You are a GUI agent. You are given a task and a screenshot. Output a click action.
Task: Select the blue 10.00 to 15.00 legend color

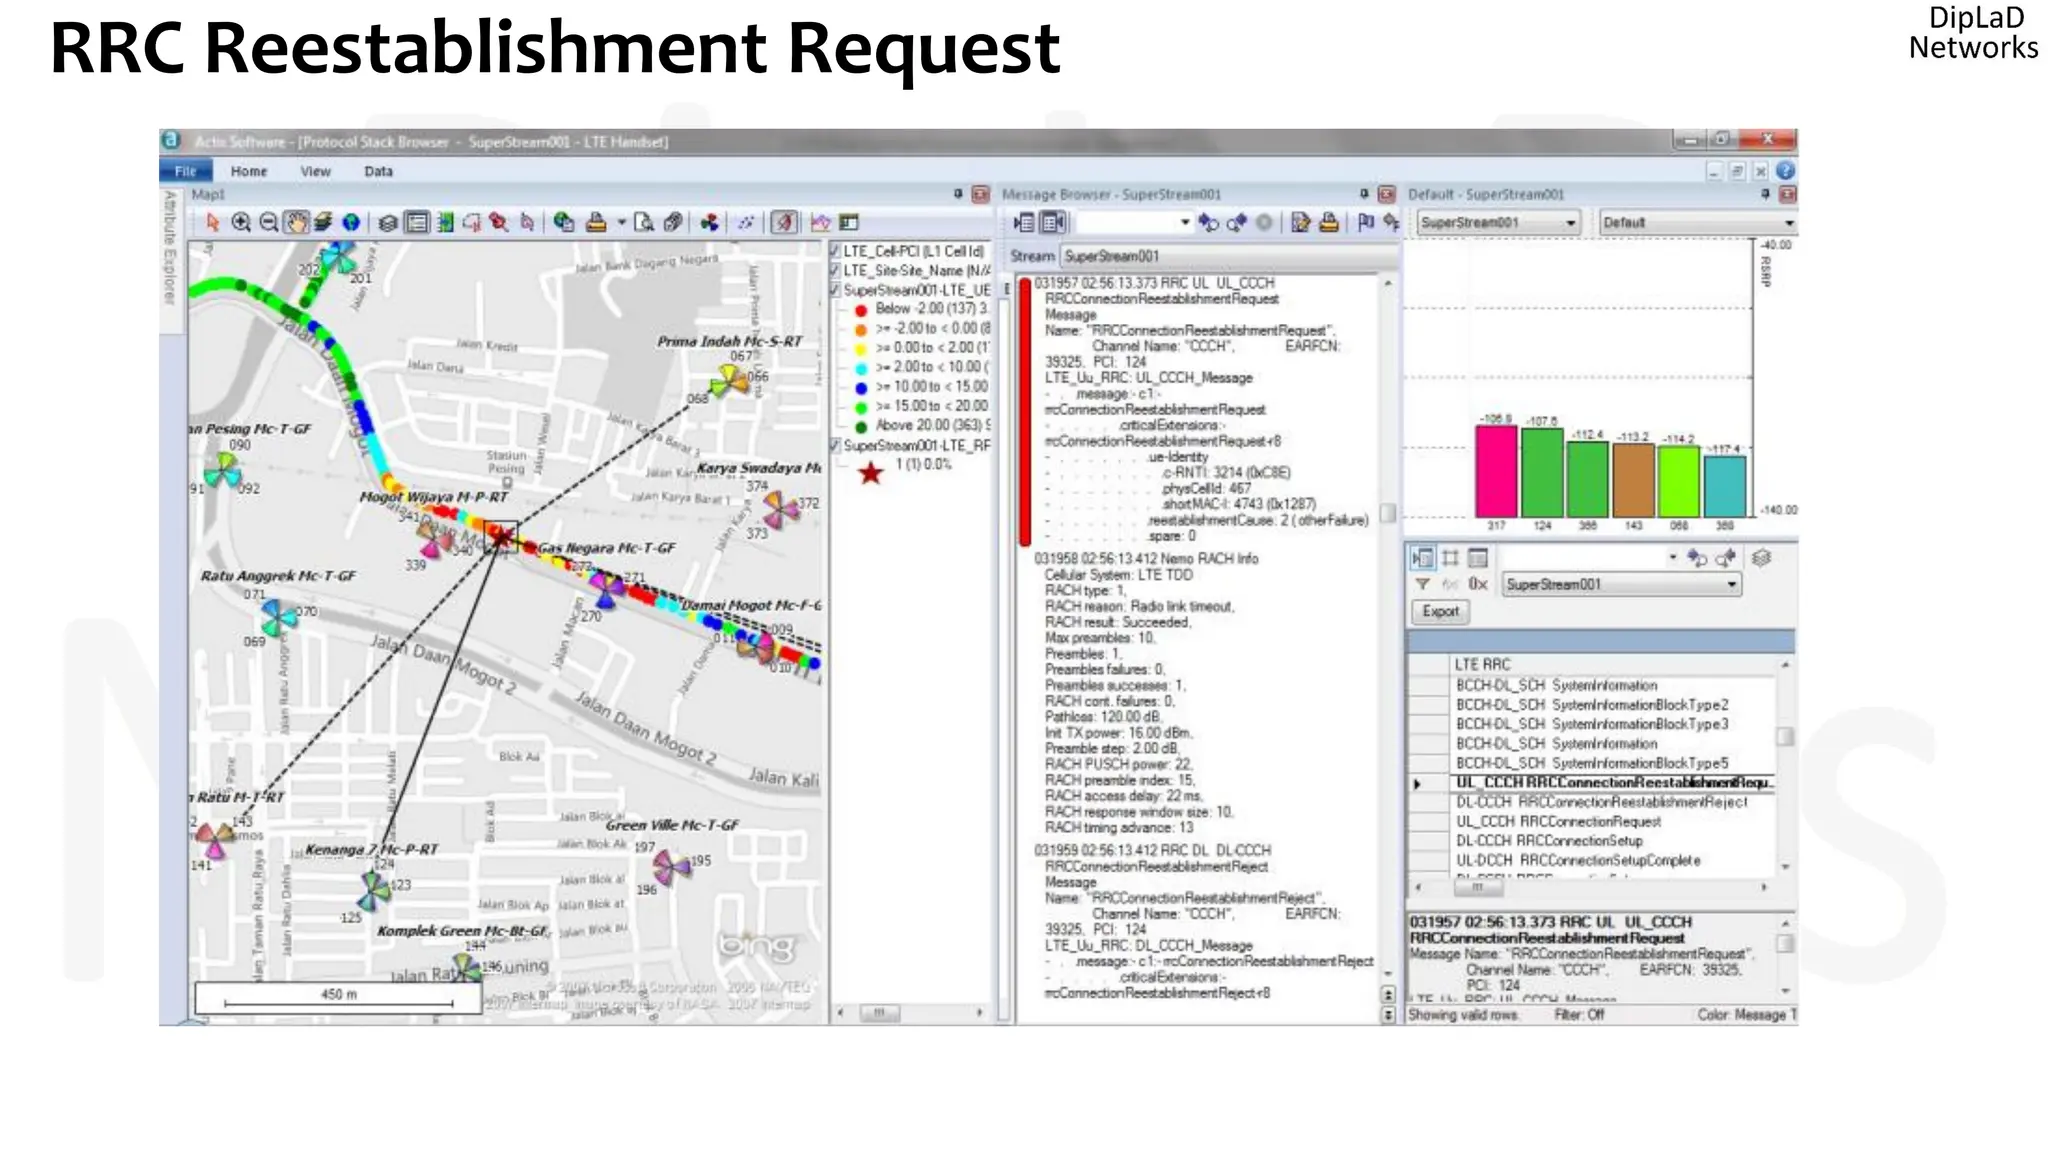[860, 387]
